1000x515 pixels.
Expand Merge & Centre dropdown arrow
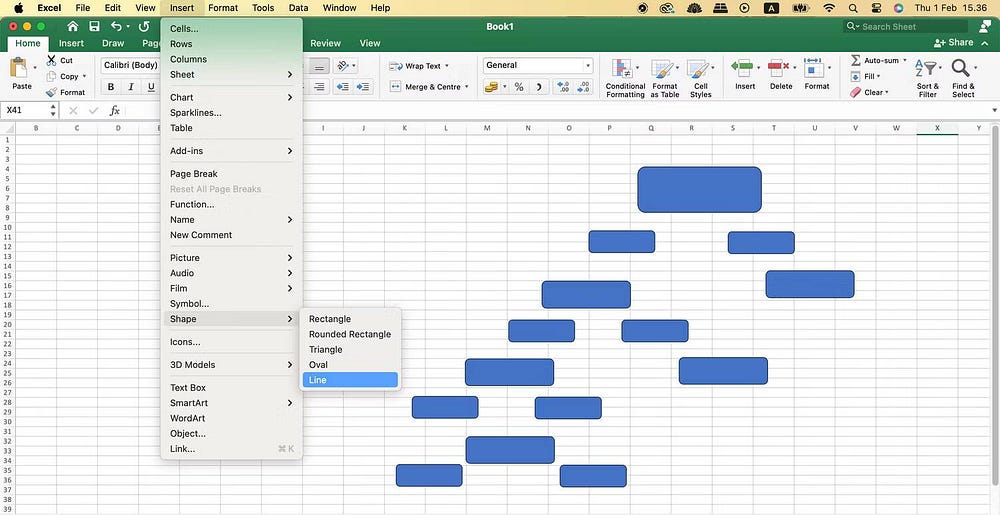[467, 87]
